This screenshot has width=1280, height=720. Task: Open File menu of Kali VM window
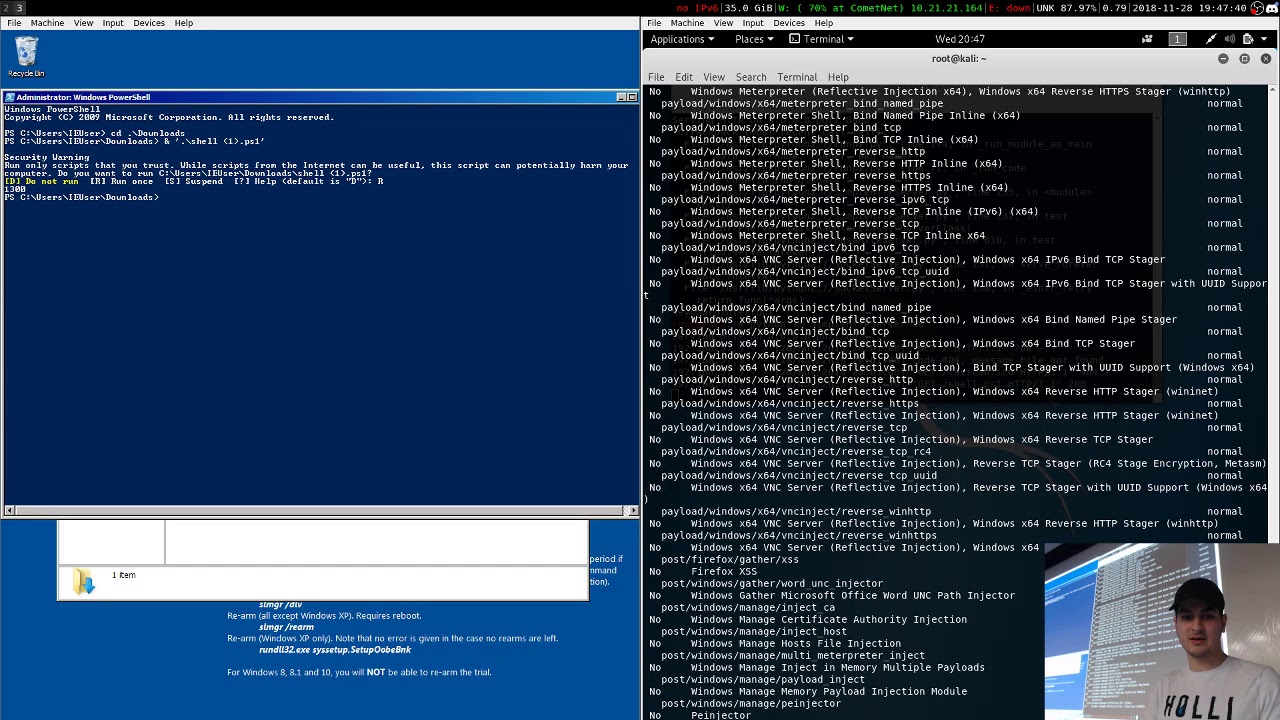coord(654,22)
